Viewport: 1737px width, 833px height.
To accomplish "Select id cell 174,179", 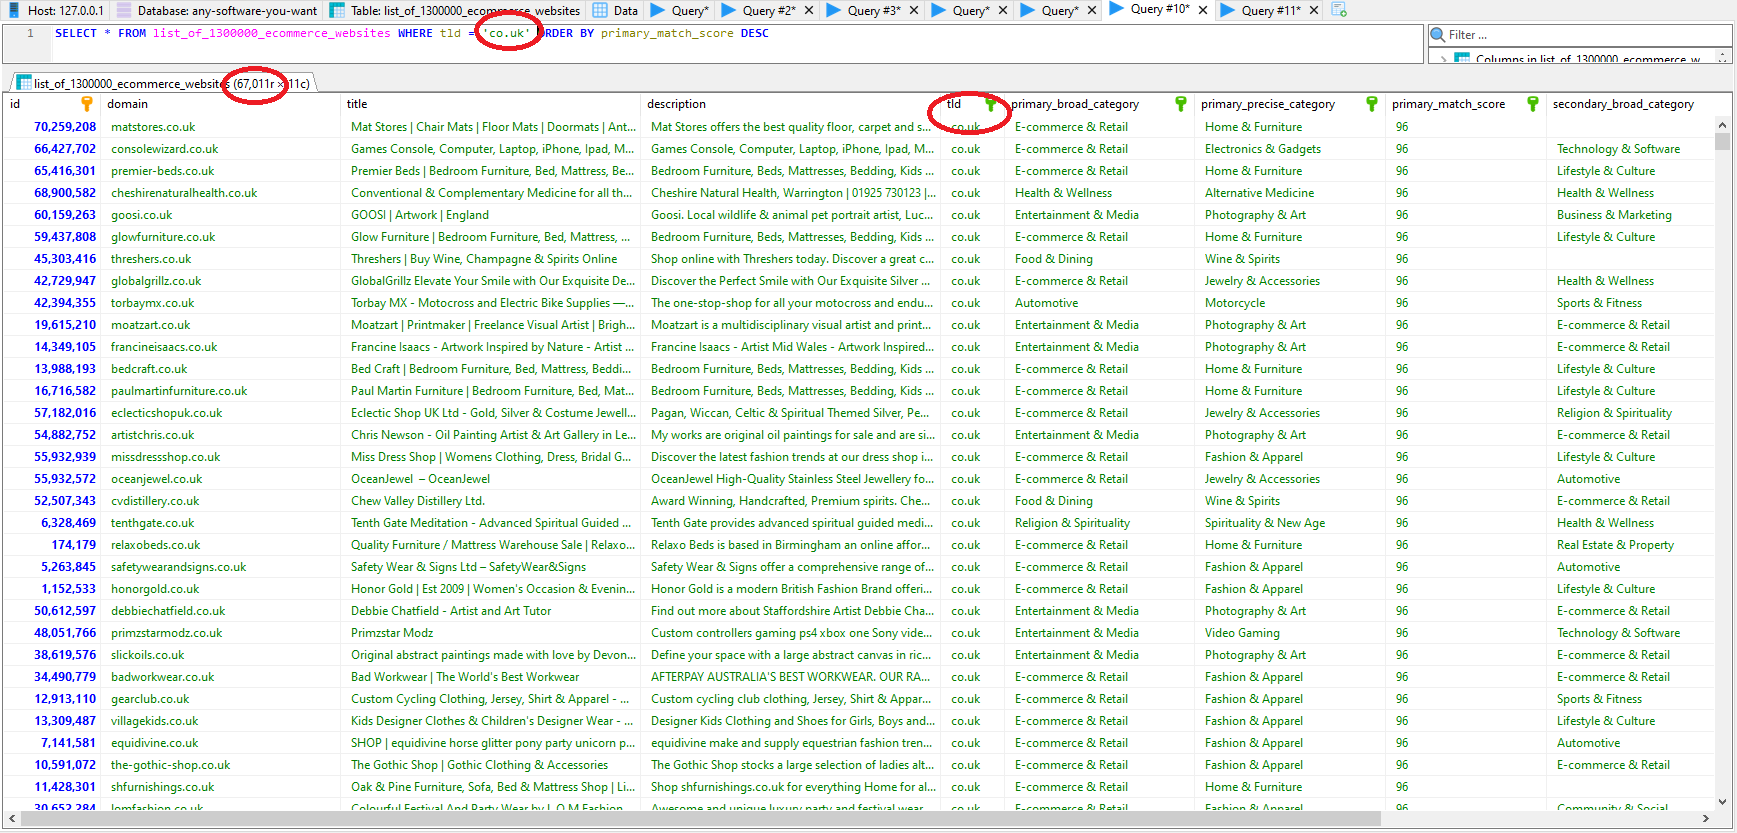I will (52, 545).
